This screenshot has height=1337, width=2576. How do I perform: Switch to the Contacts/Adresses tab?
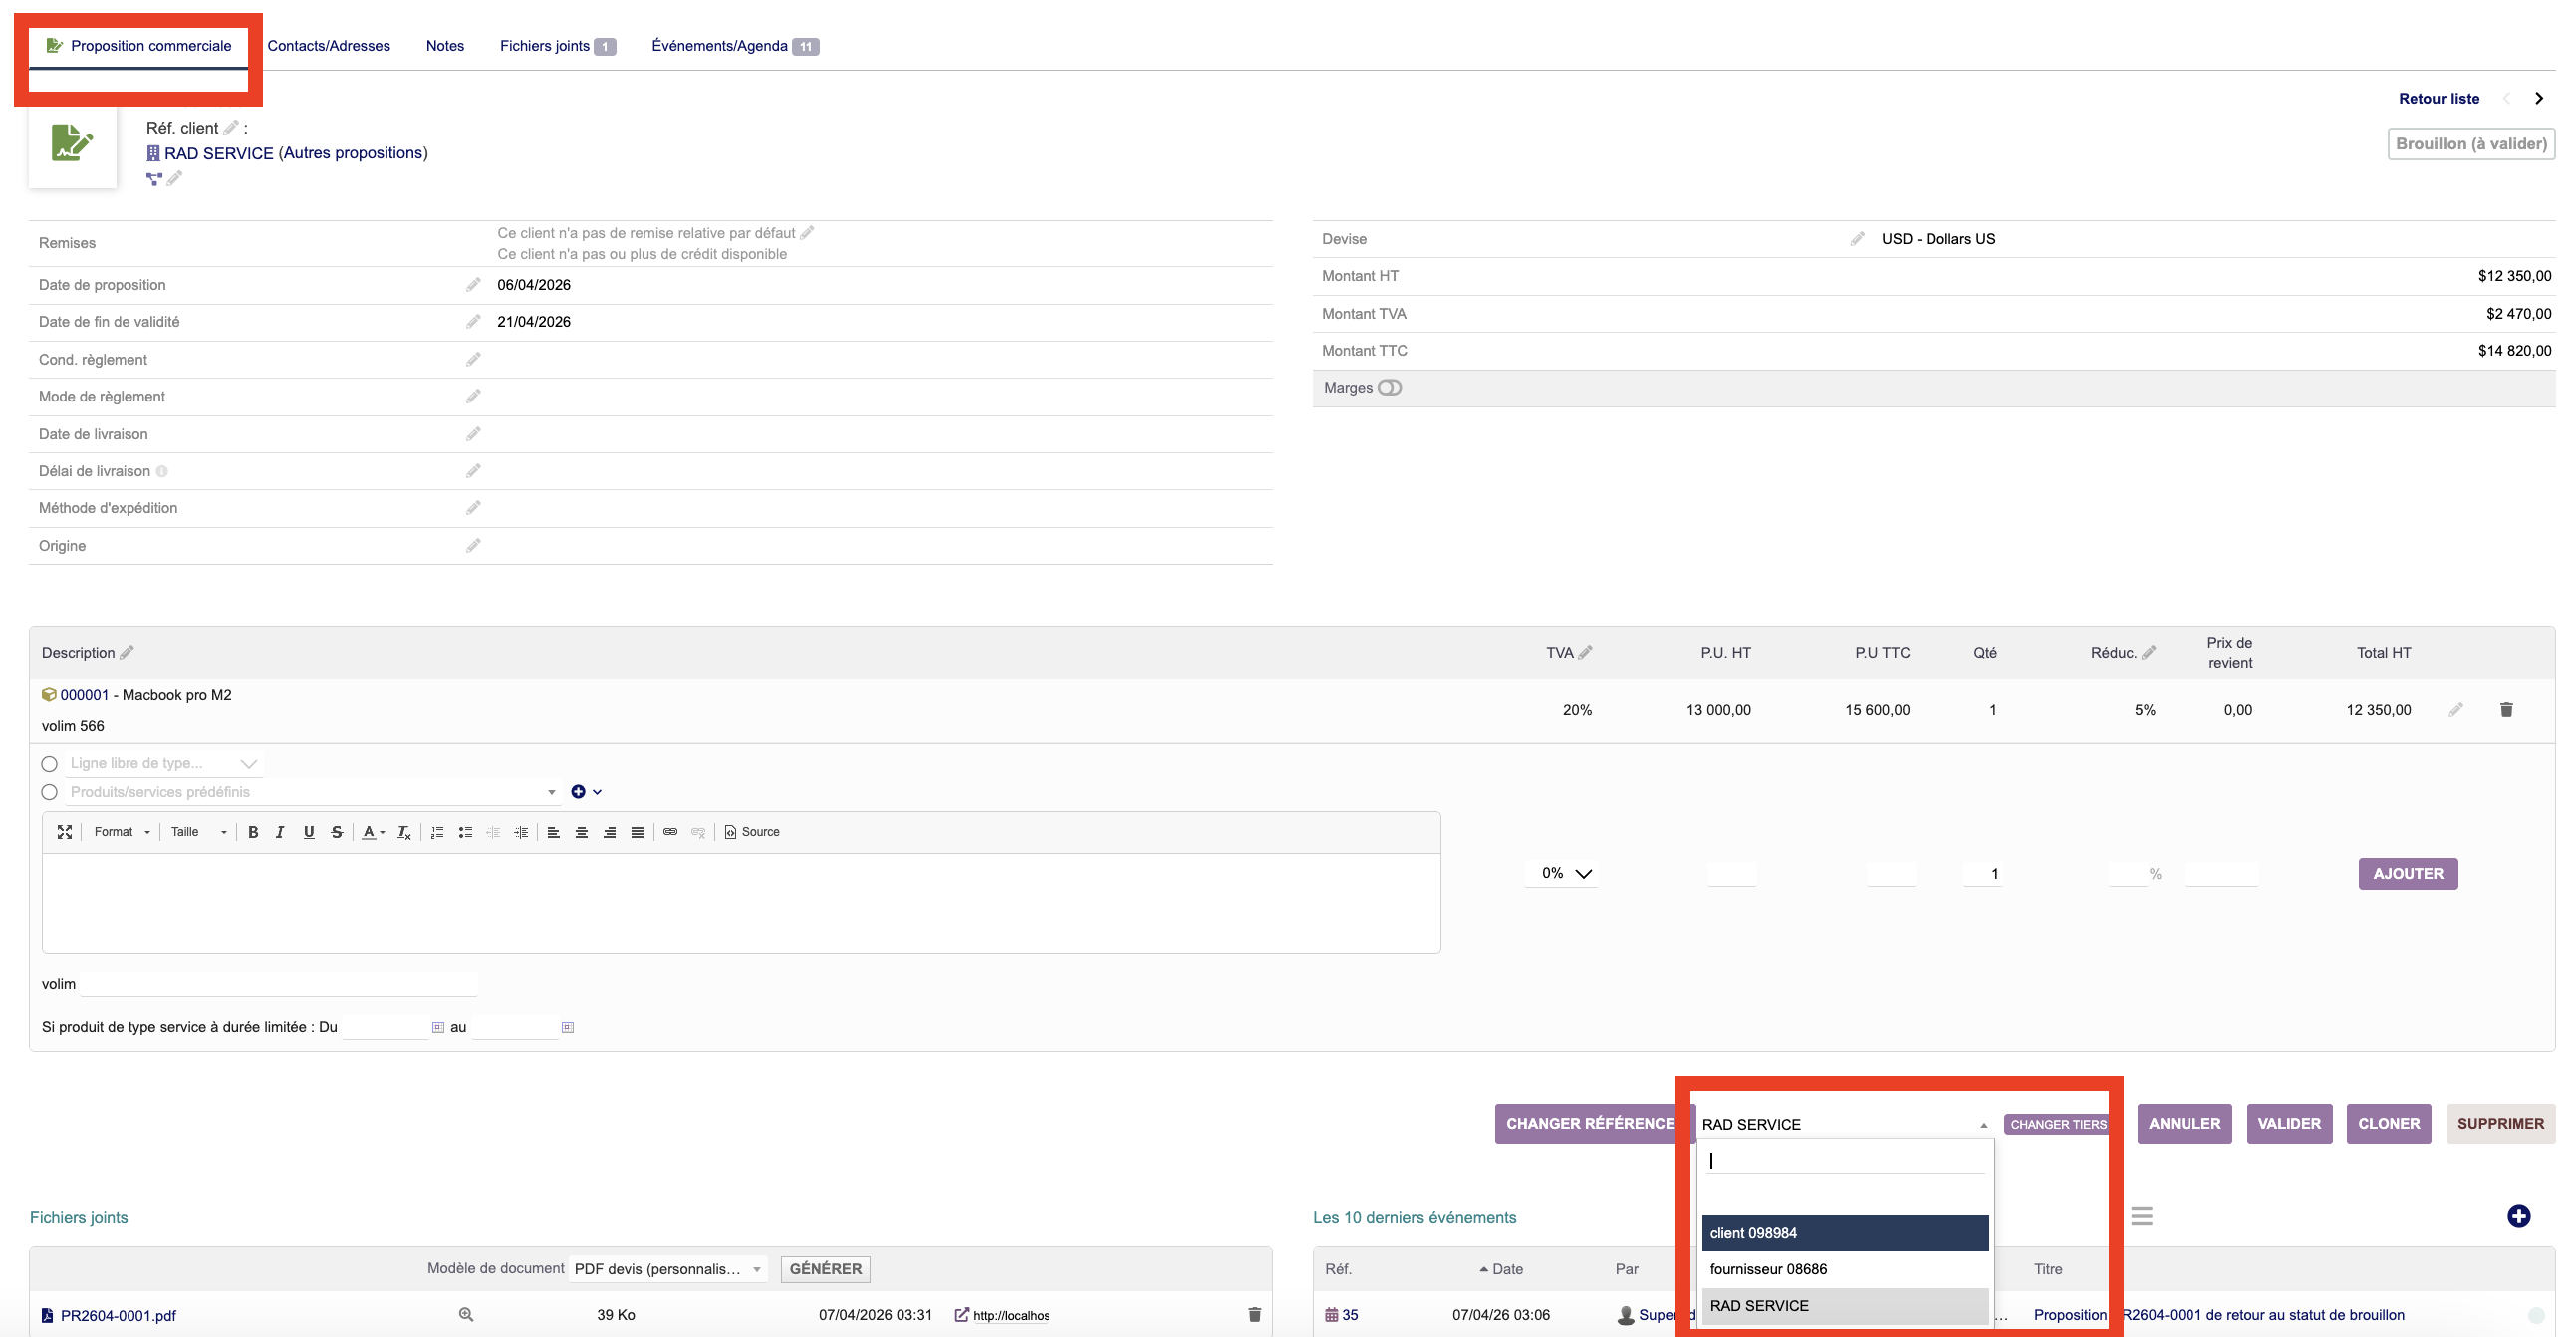pos(328,46)
